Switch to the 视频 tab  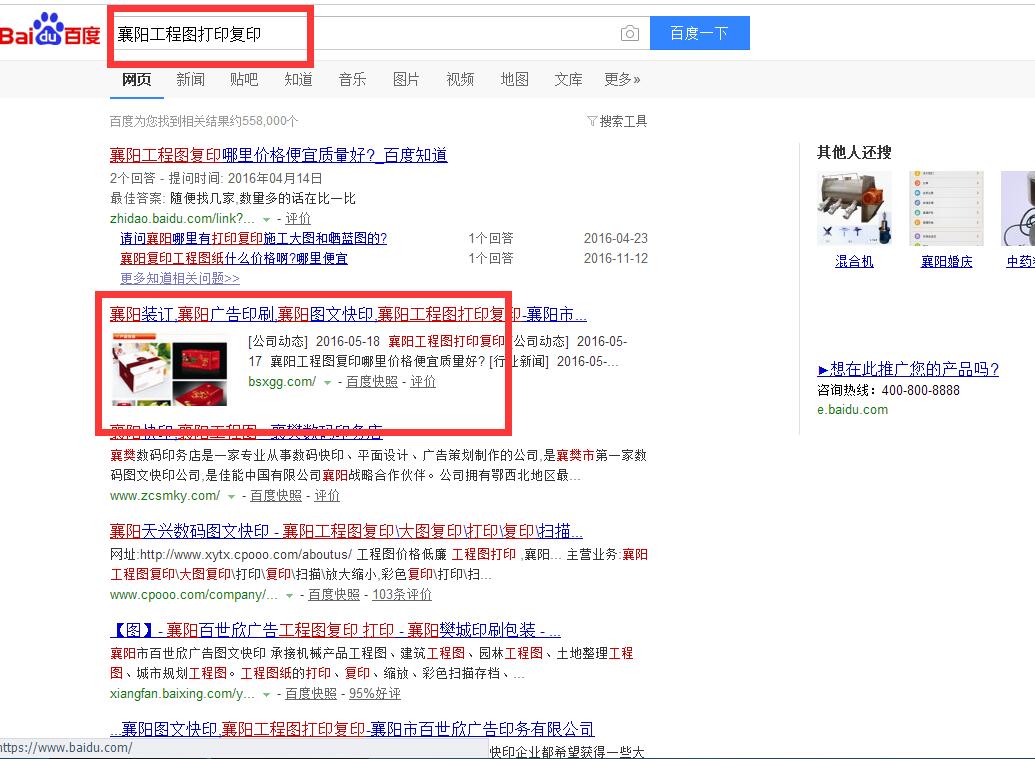tap(460, 79)
